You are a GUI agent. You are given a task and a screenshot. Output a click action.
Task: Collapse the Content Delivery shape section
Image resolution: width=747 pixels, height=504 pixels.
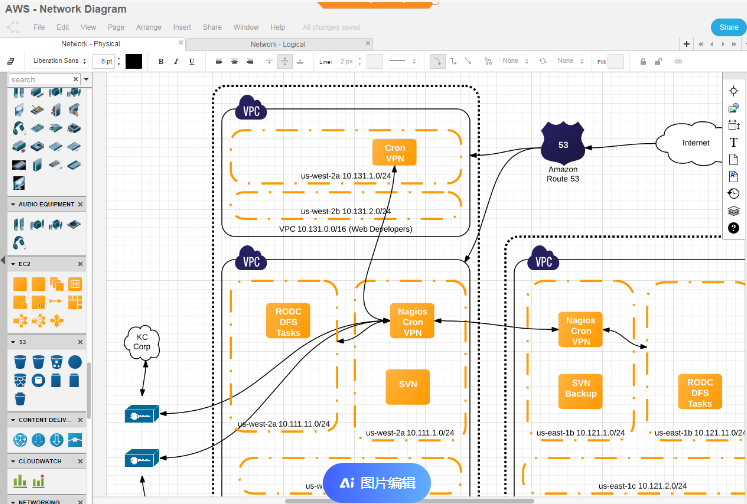13,420
